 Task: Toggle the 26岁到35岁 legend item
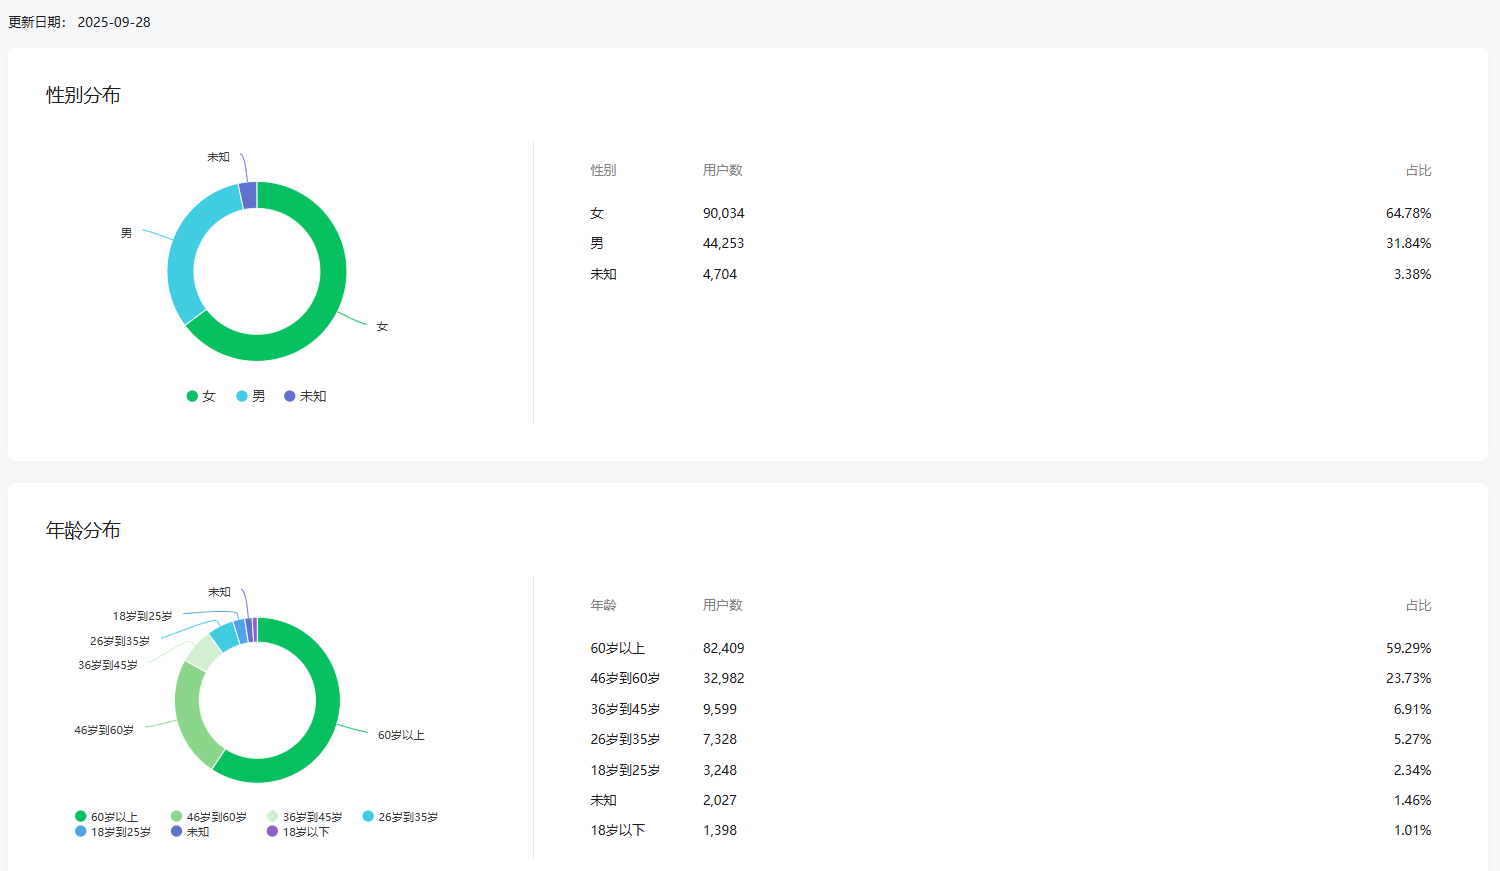401,817
